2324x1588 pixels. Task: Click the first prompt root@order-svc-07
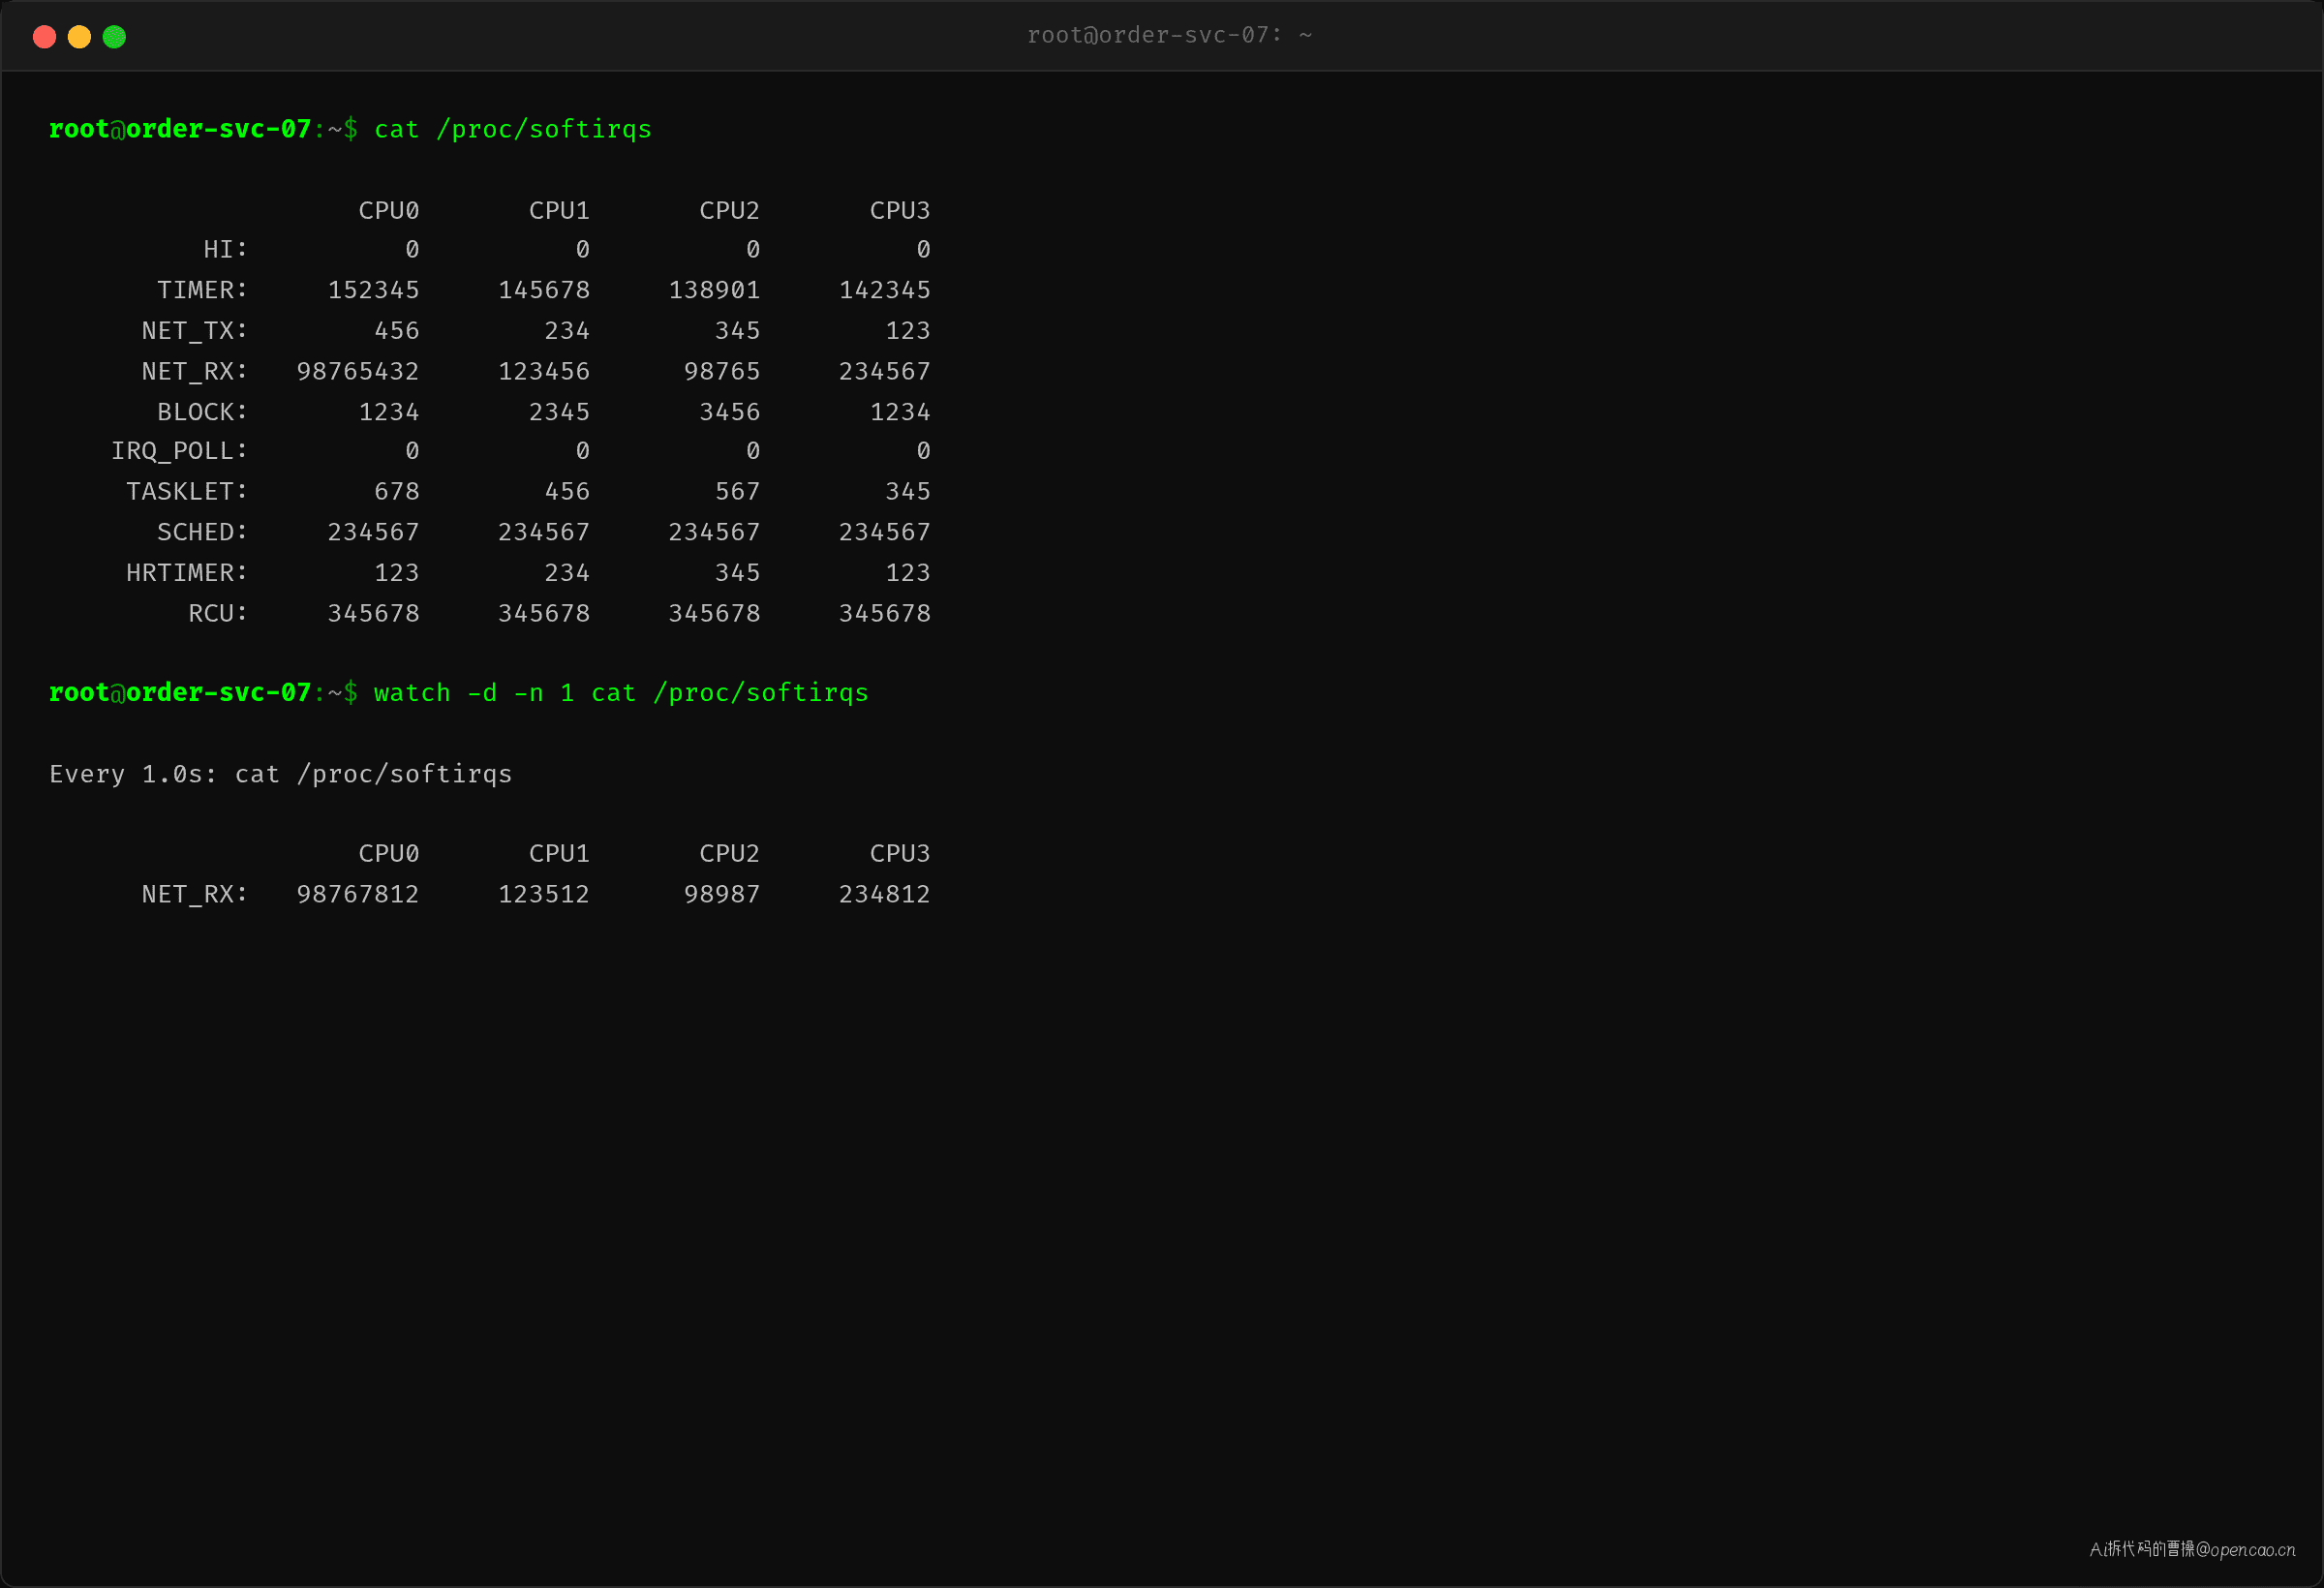click(x=180, y=130)
